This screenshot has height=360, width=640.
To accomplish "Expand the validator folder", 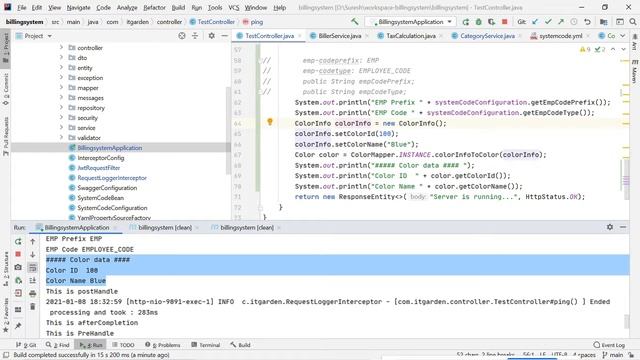I will [61, 138].
